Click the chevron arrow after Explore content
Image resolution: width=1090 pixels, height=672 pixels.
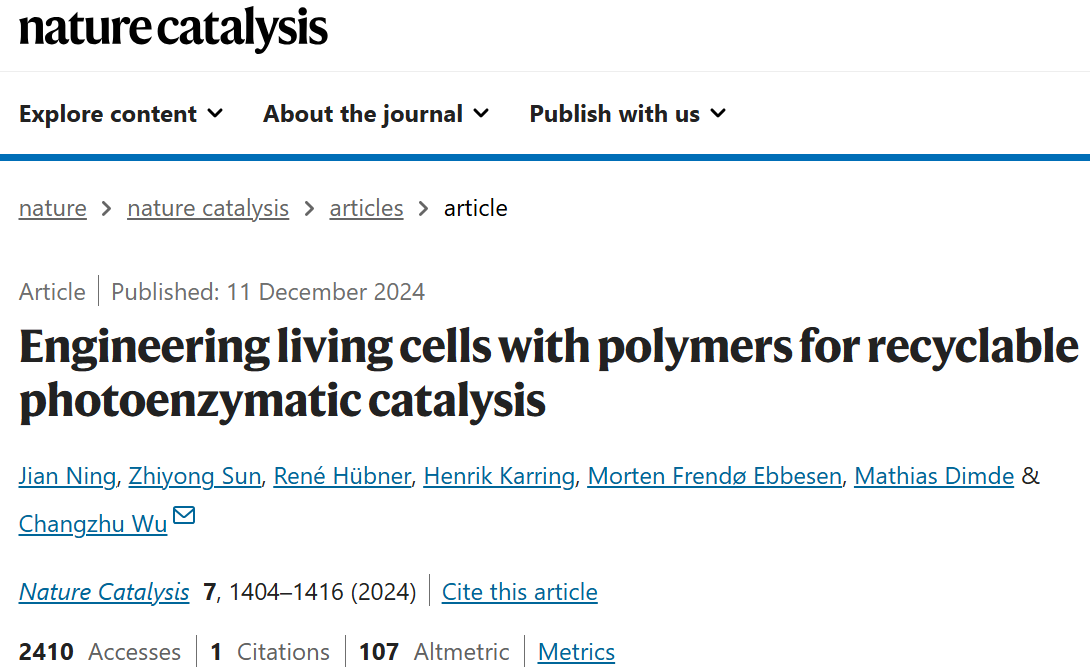coord(215,114)
